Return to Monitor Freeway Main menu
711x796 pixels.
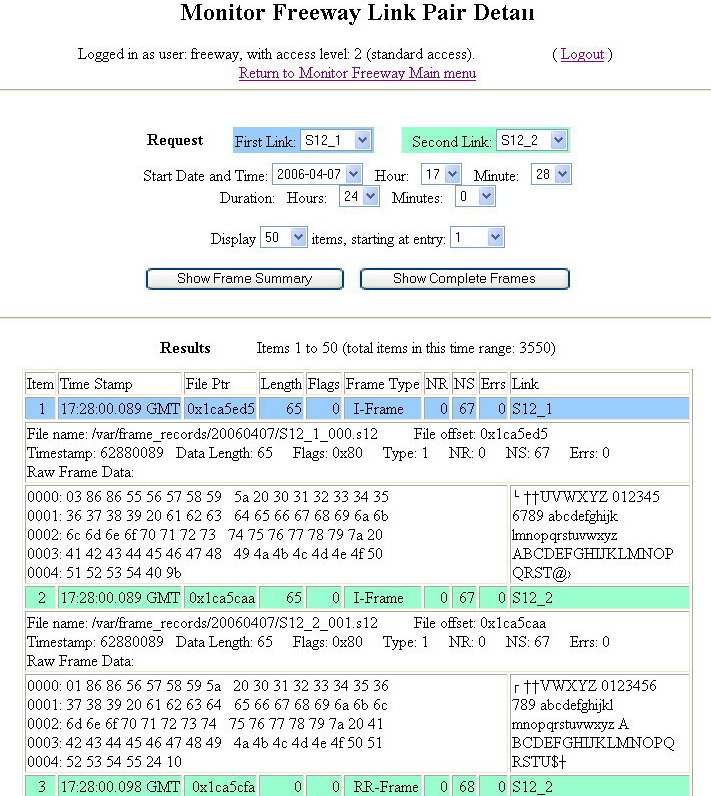pos(357,73)
